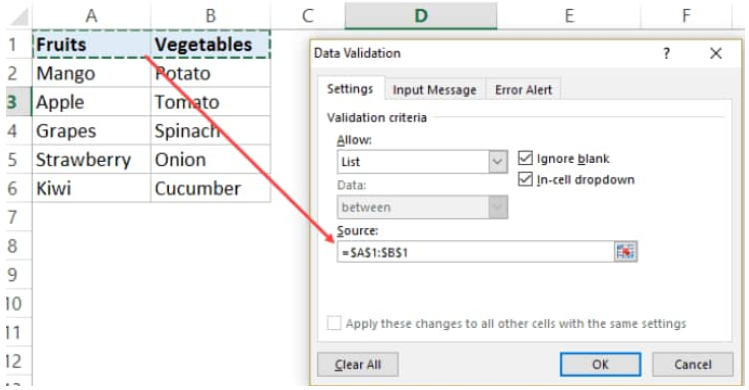749x390 pixels.
Task: Switch to the Error Alert tab
Action: (x=523, y=89)
